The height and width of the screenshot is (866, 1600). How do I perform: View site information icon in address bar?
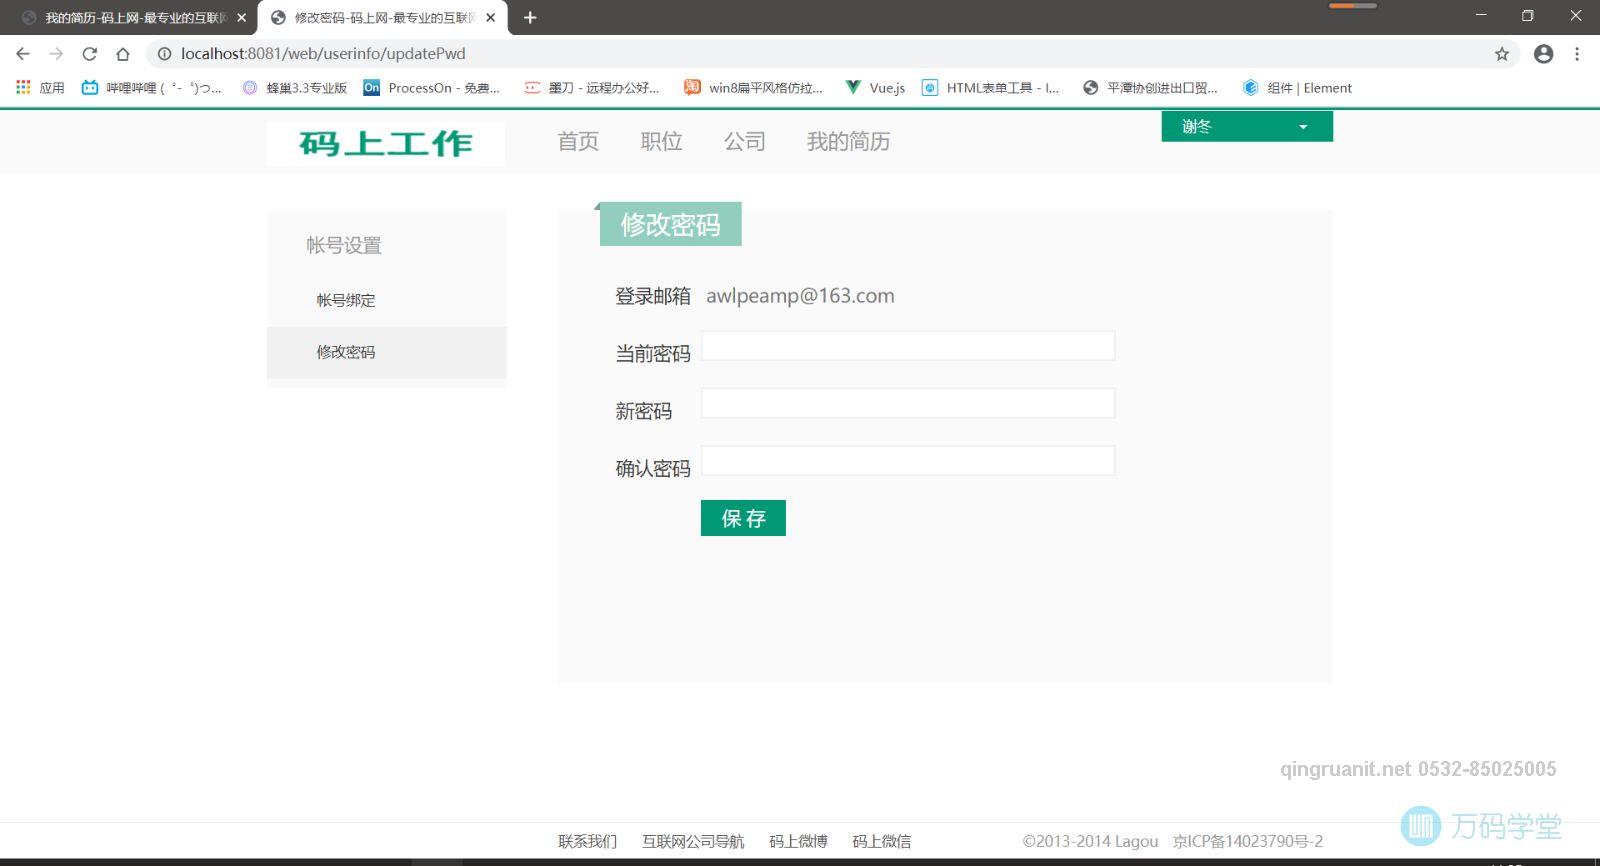tap(164, 54)
